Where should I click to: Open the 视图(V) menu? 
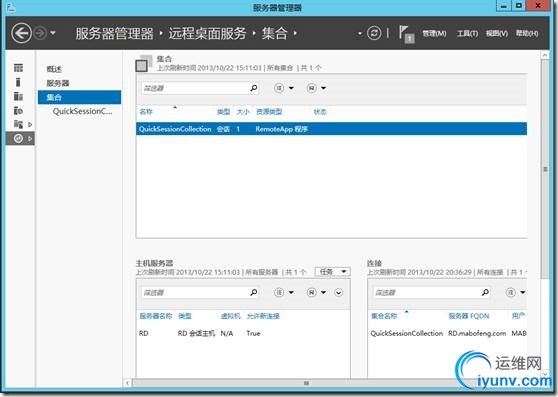pos(497,33)
